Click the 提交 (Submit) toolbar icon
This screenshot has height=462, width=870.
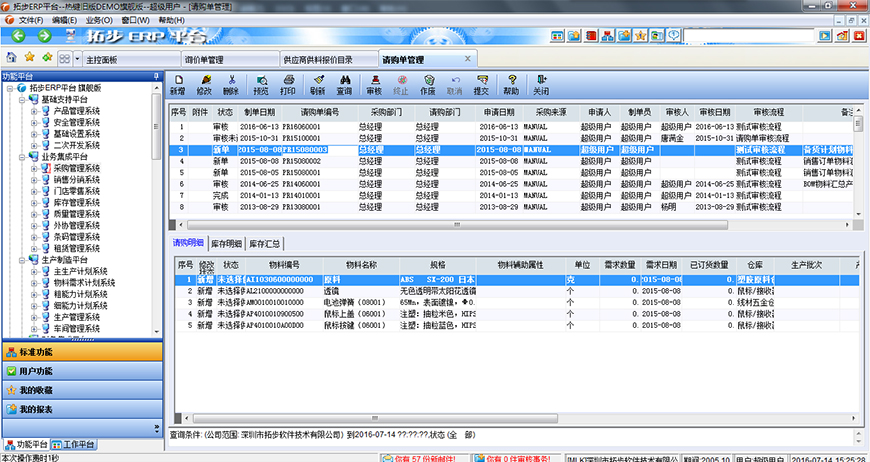click(x=482, y=84)
